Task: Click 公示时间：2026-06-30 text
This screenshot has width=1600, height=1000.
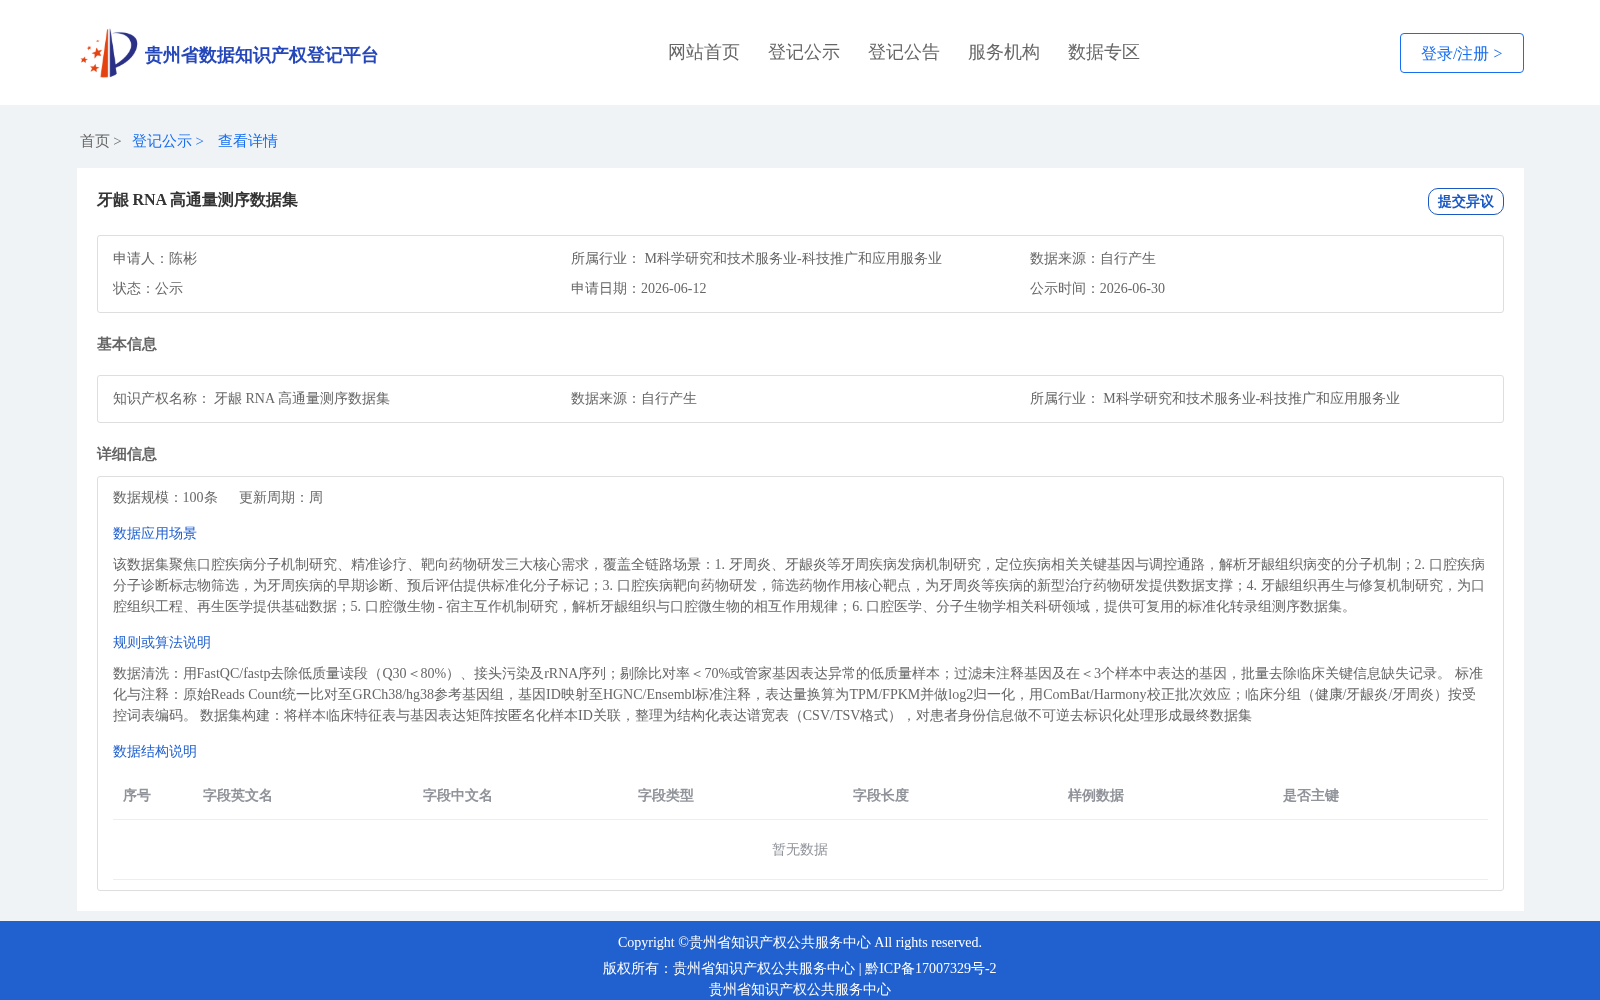Action: 1097,288
